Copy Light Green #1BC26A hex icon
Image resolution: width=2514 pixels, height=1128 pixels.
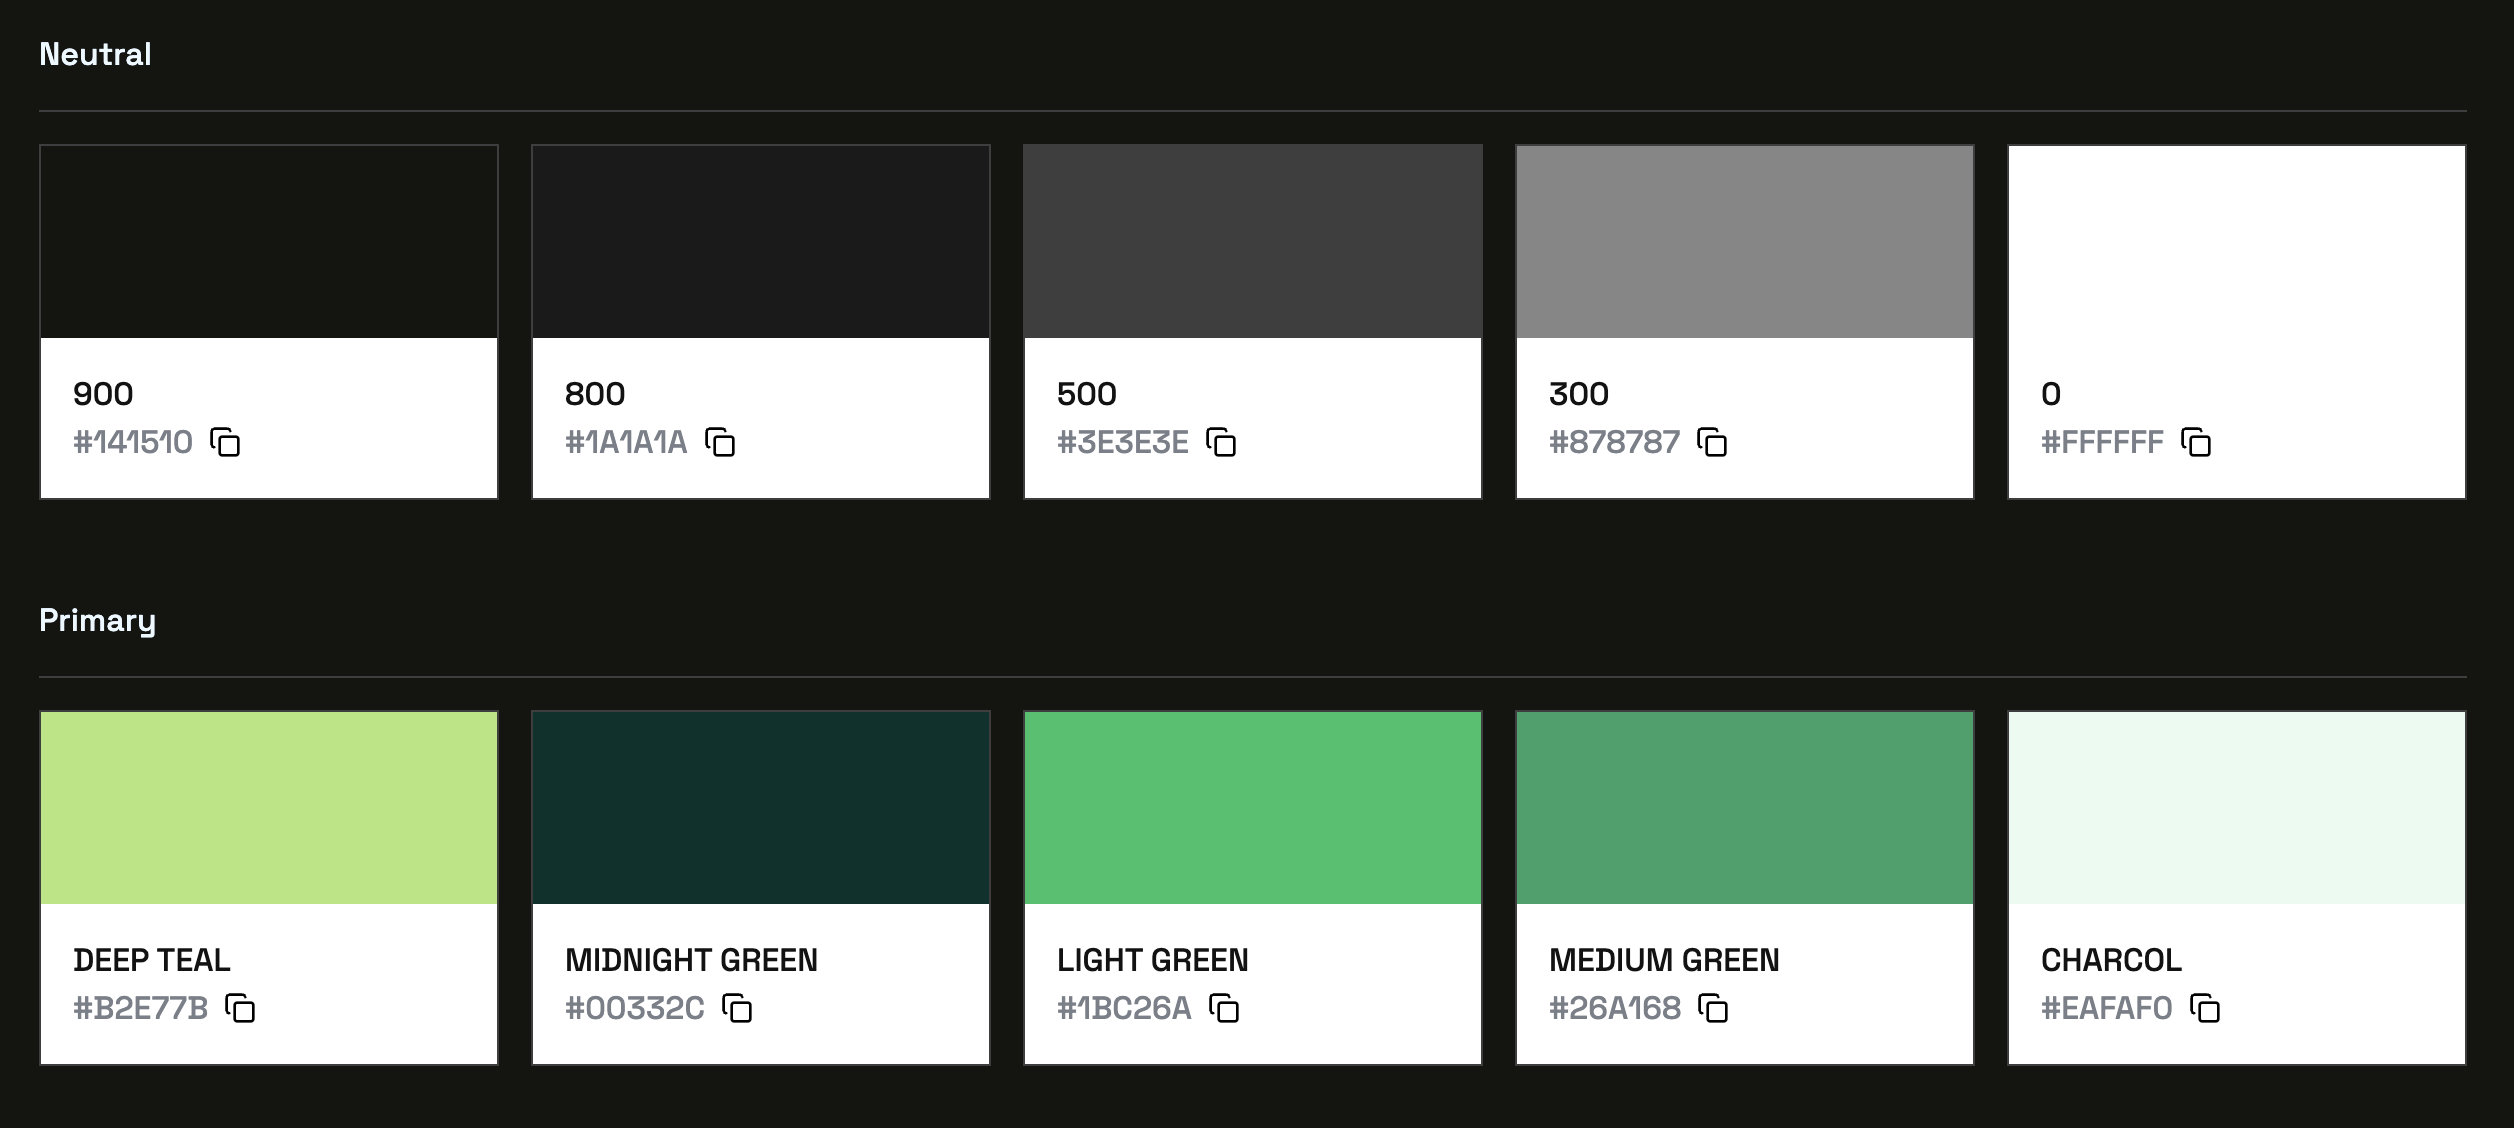(1224, 1008)
